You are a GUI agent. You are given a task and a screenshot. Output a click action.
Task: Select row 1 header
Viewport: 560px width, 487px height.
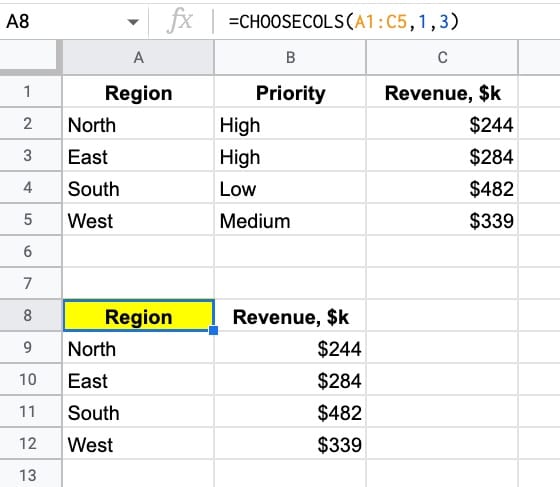[31, 91]
